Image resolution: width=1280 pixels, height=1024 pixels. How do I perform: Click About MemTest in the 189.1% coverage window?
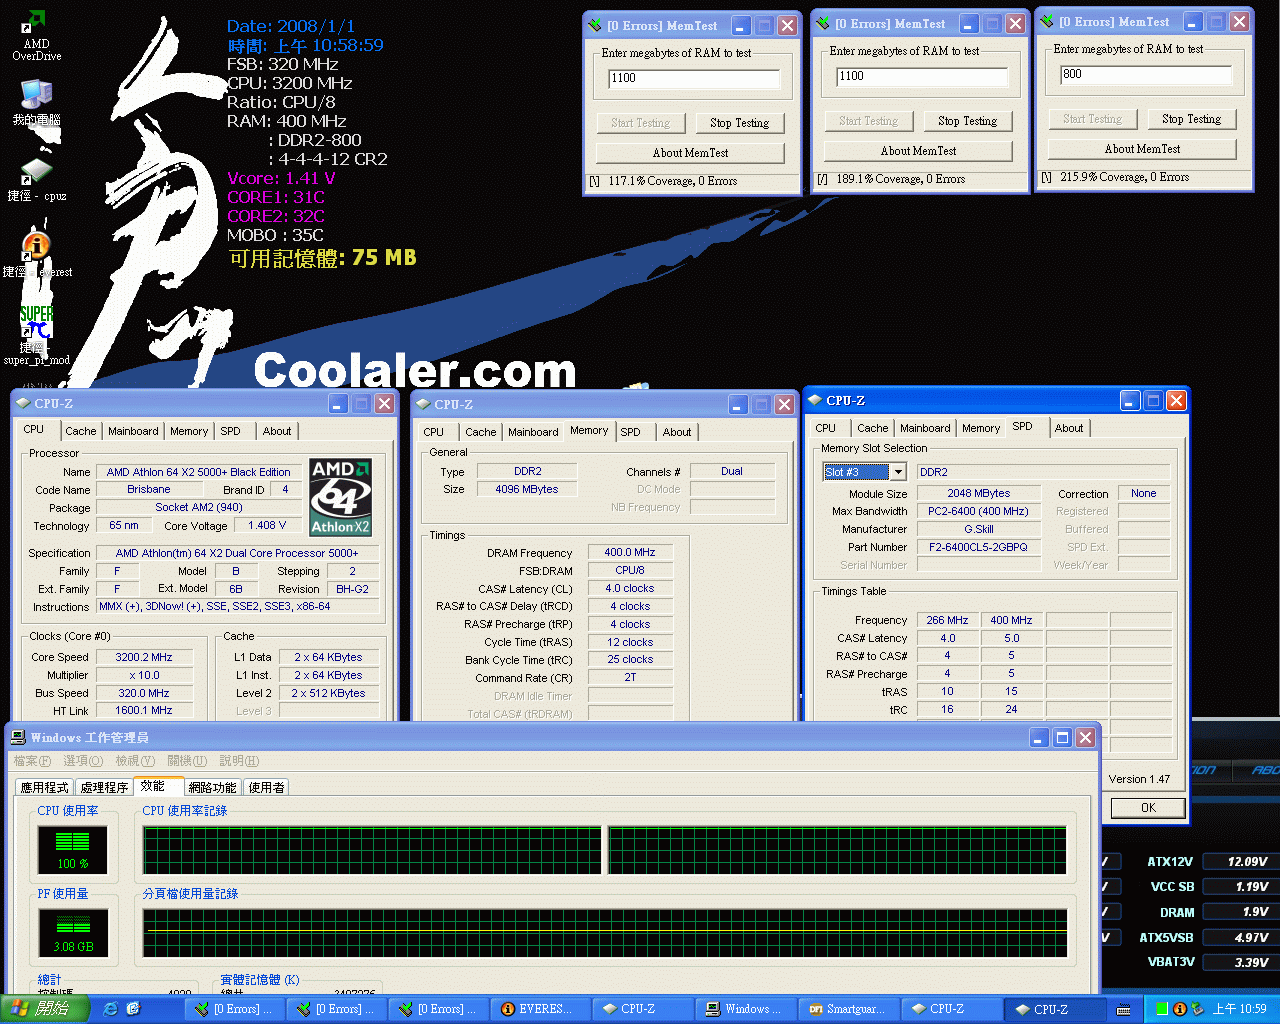pyautogui.click(x=918, y=151)
